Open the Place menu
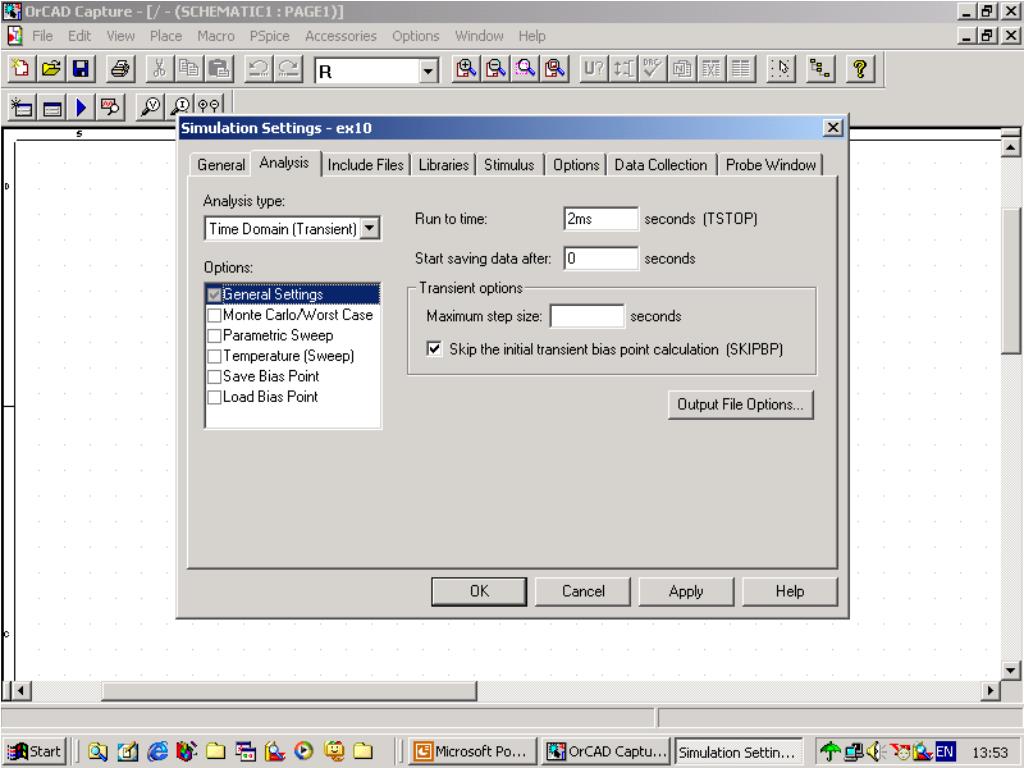 coord(166,36)
